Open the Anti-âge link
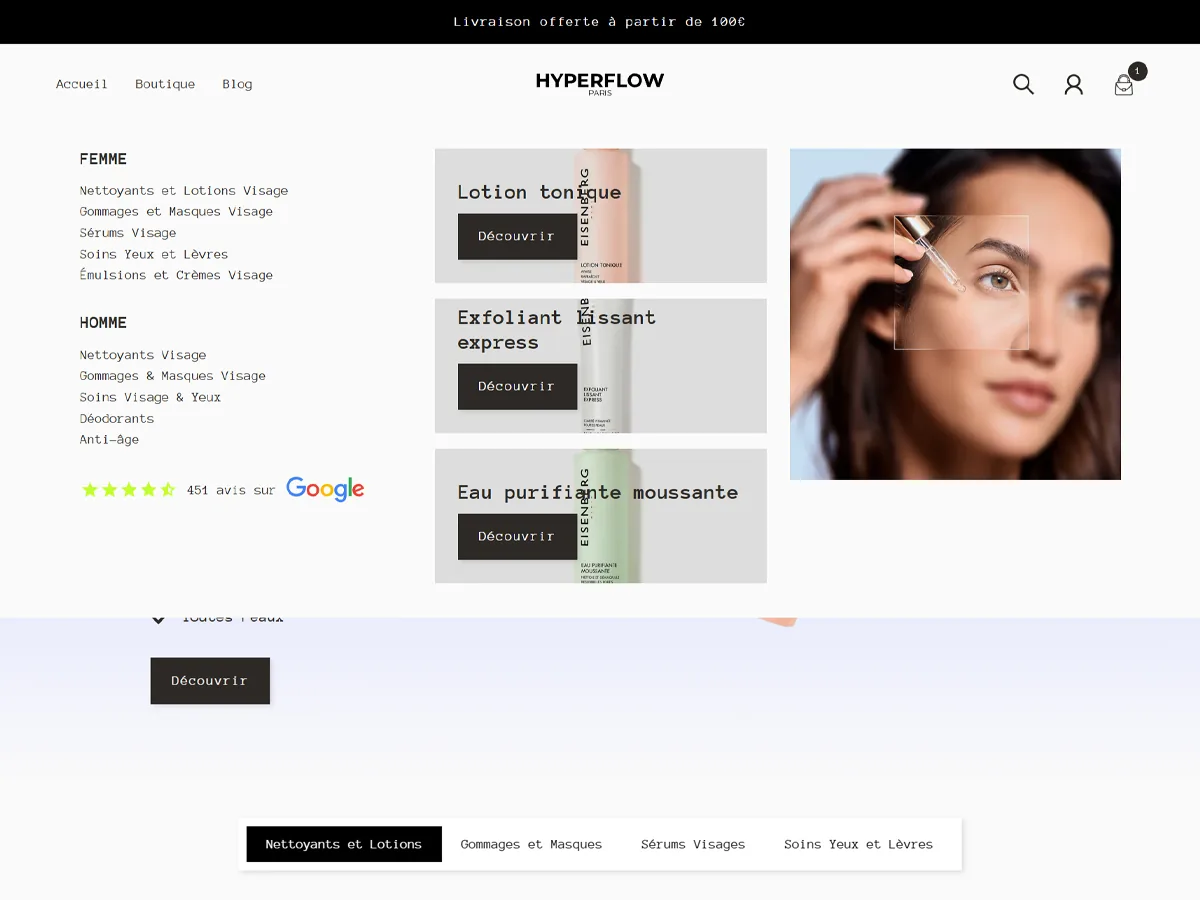 point(109,439)
